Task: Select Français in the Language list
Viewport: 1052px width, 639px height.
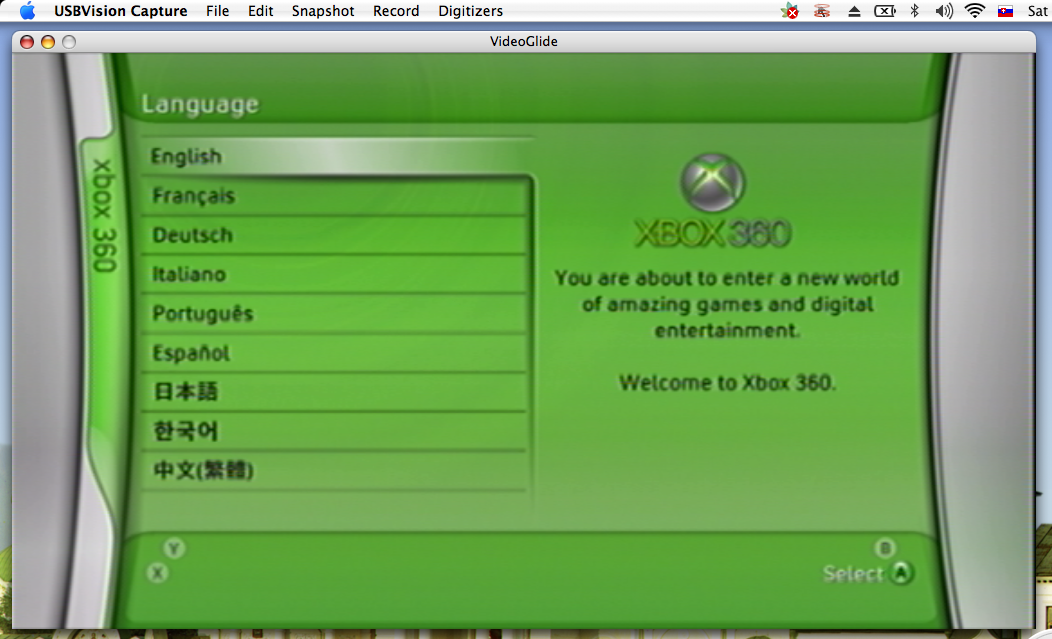Action: pos(334,196)
